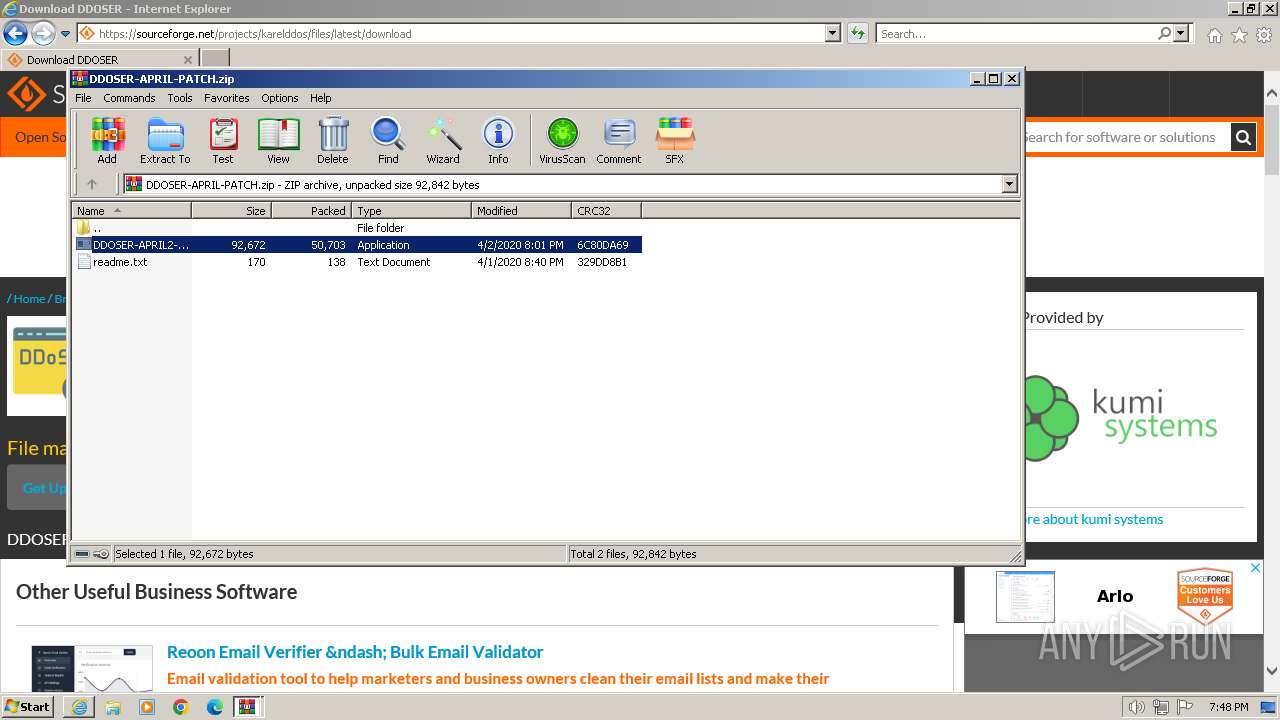The image size is (1280, 720).
Task: Open the Find magnifier tool
Action: coord(388,140)
